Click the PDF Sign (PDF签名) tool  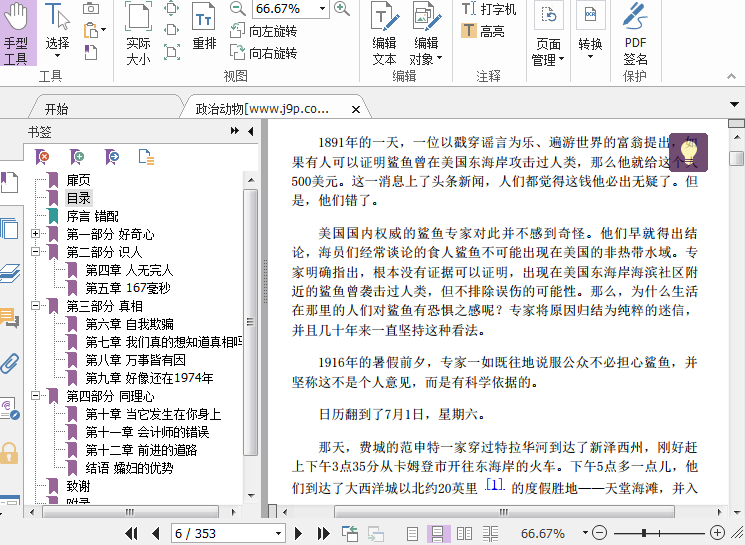[635, 33]
